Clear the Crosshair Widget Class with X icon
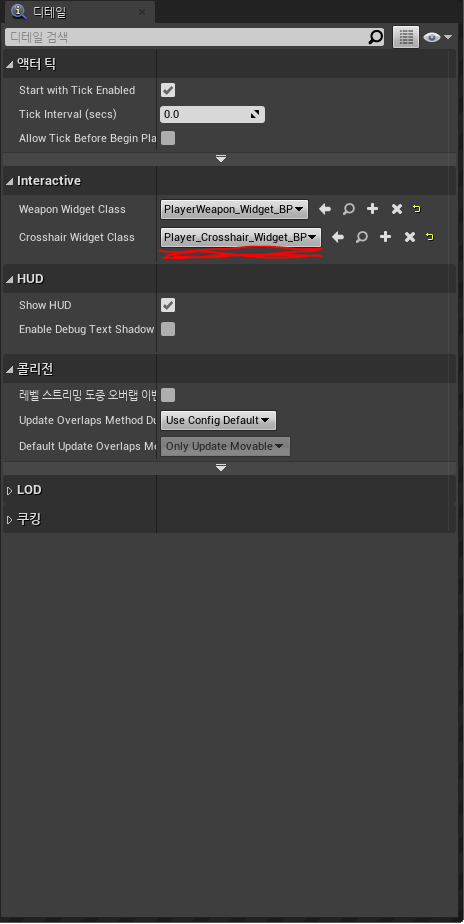The image size is (464, 924). tap(410, 237)
